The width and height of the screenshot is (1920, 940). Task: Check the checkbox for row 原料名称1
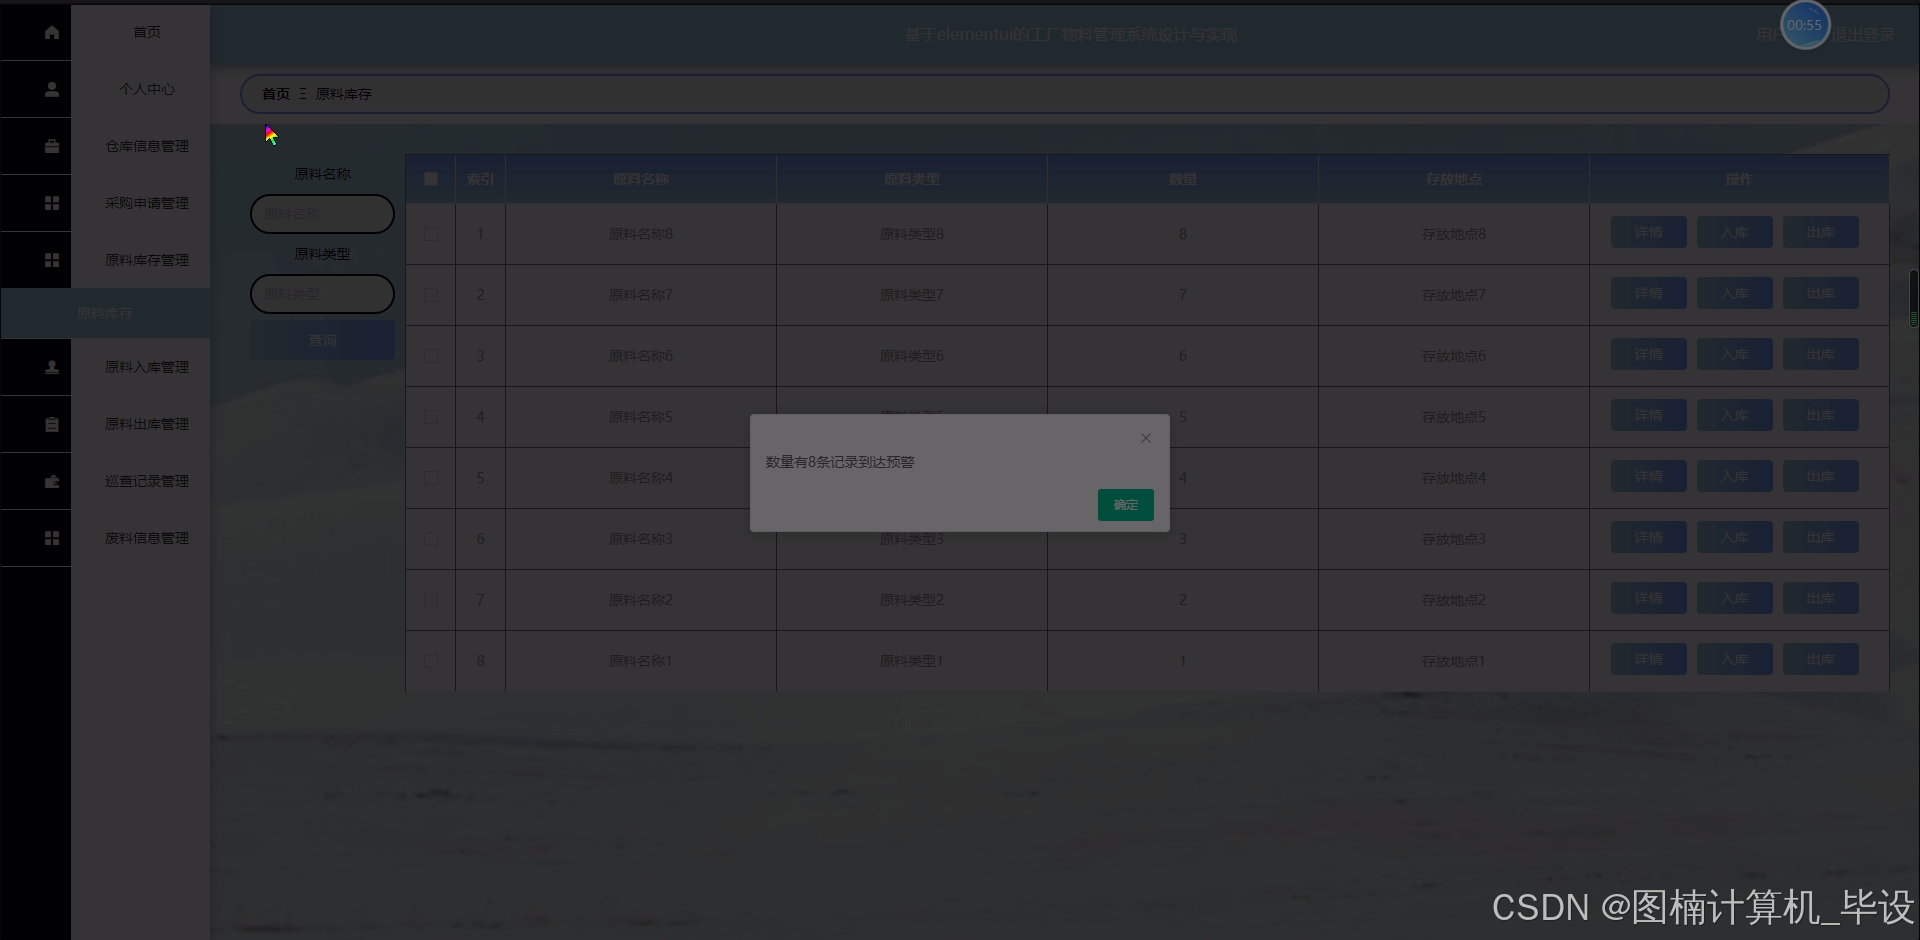430,661
